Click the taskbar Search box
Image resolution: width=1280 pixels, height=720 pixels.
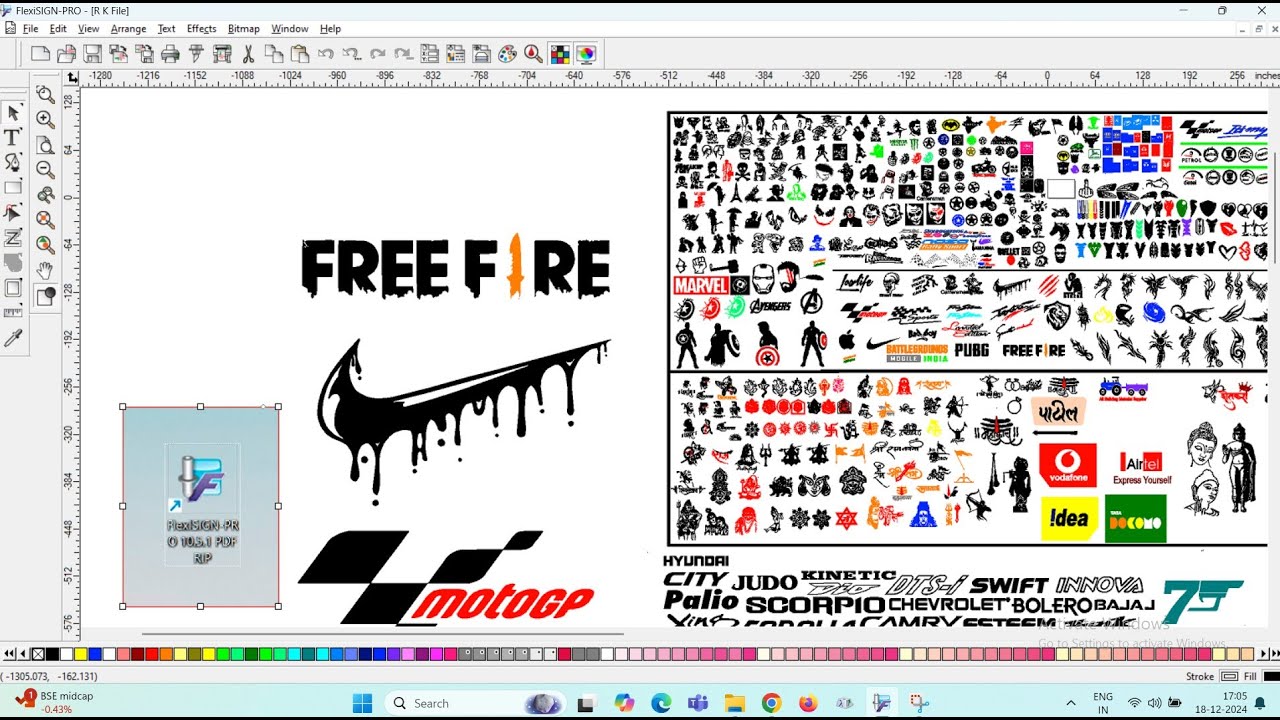coord(474,703)
